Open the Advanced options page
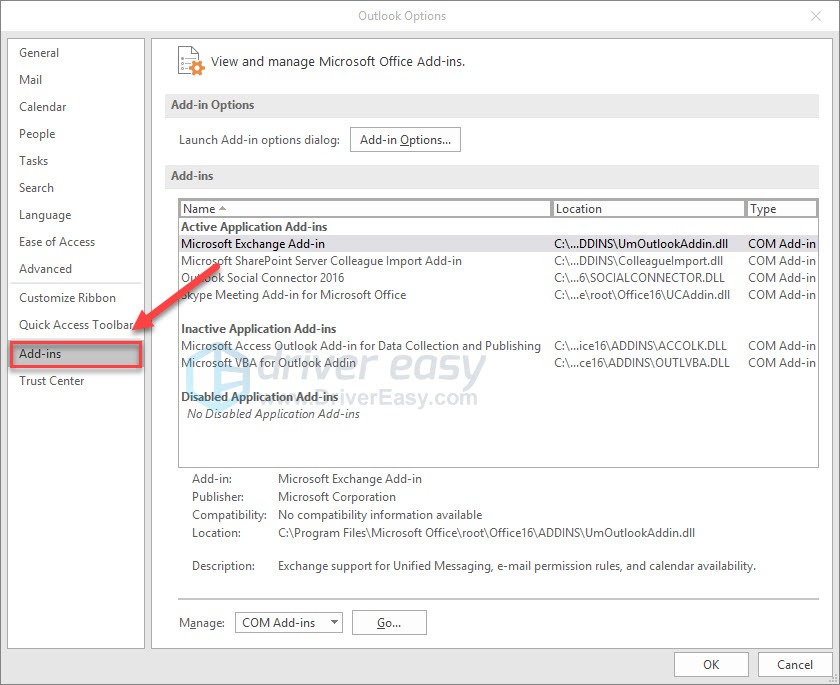Viewport: 840px width, 685px height. pyautogui.click(x=46, y=269)
